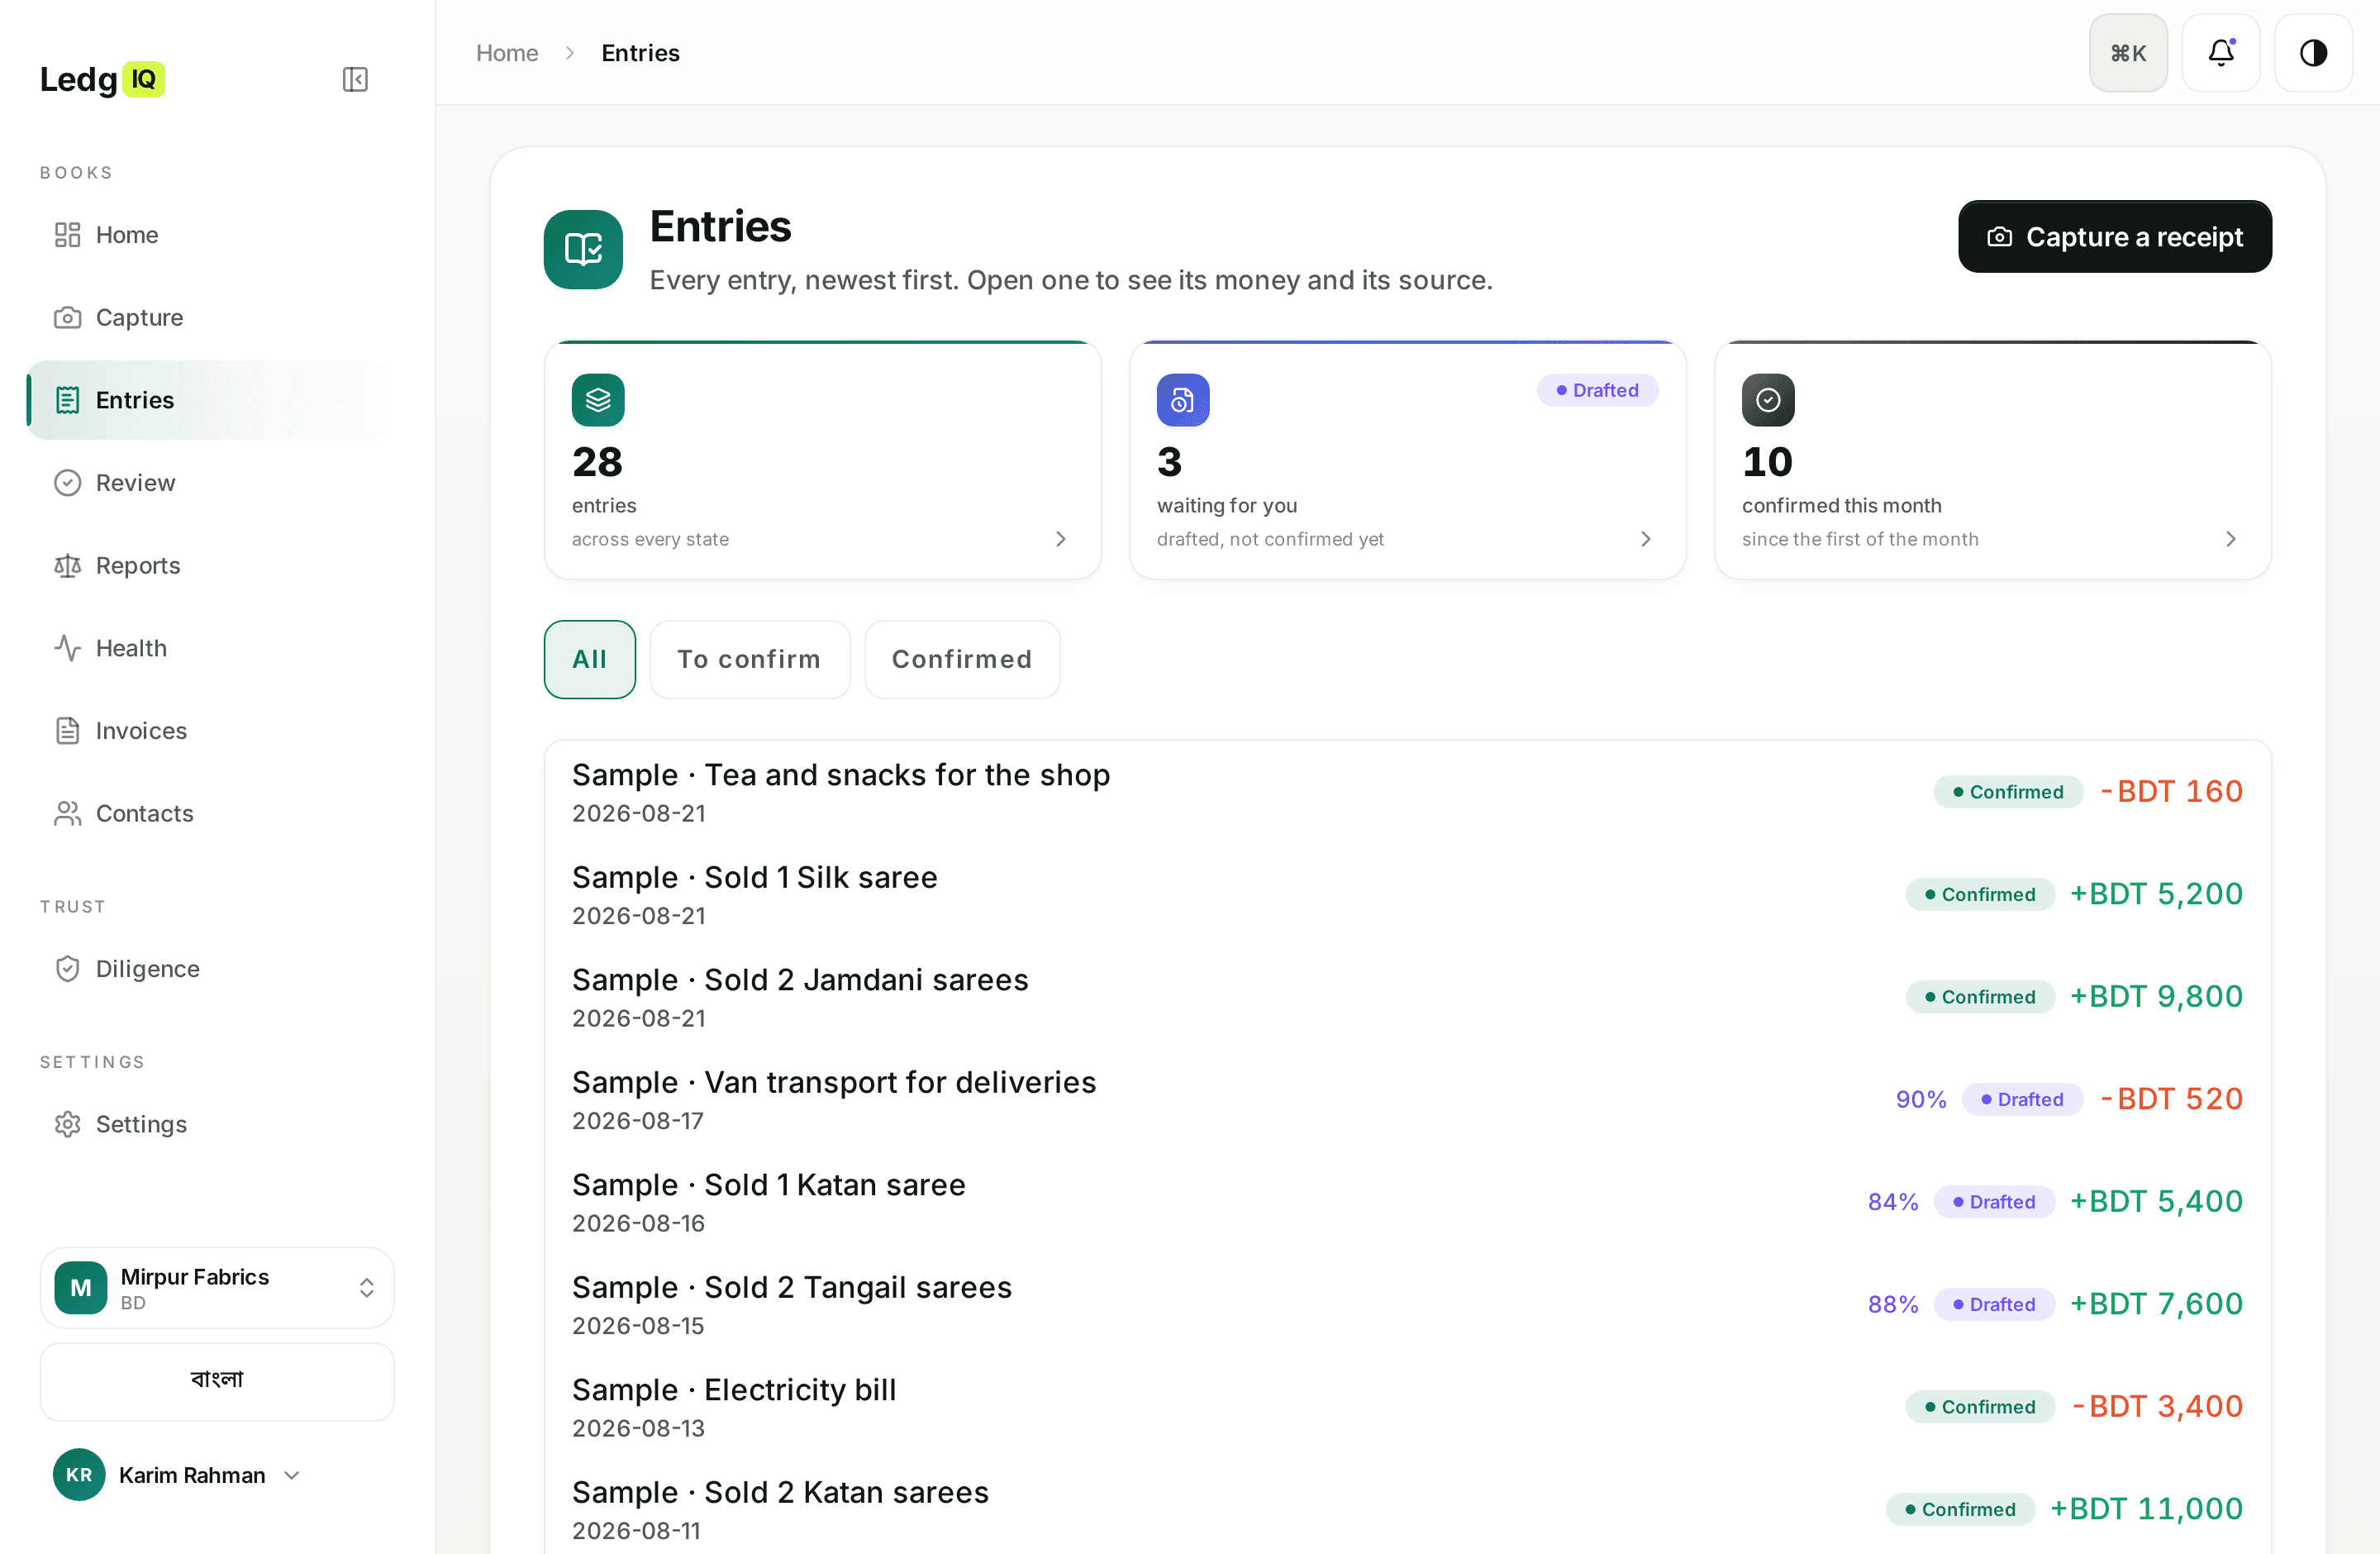Open the ⌘K command palette
Screen dimensions: 2380x1554
click(2128, 53)
